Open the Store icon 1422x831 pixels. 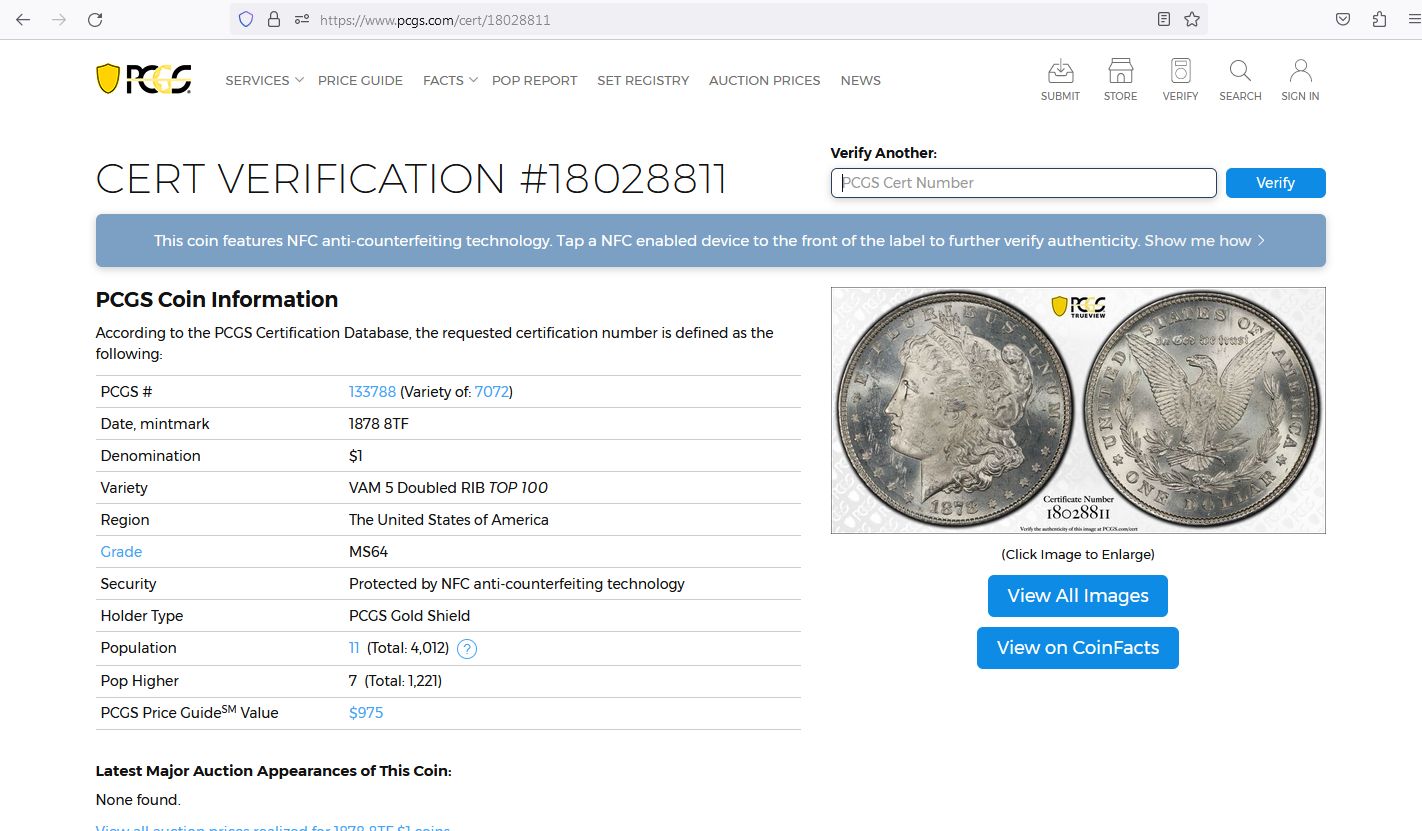point(1120,79)
